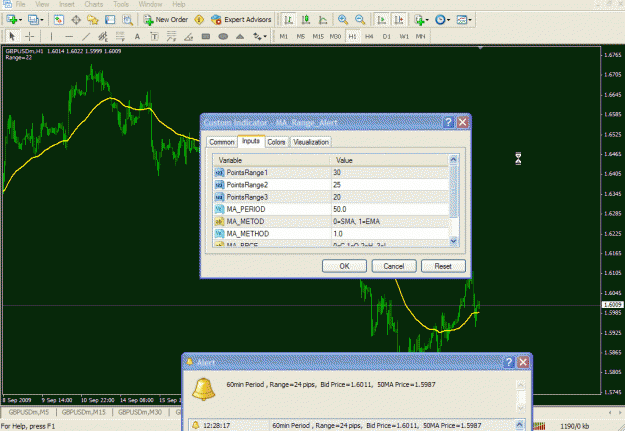
Task: Open the File menu
Action: pyautogui.click(x=20, y=4)
